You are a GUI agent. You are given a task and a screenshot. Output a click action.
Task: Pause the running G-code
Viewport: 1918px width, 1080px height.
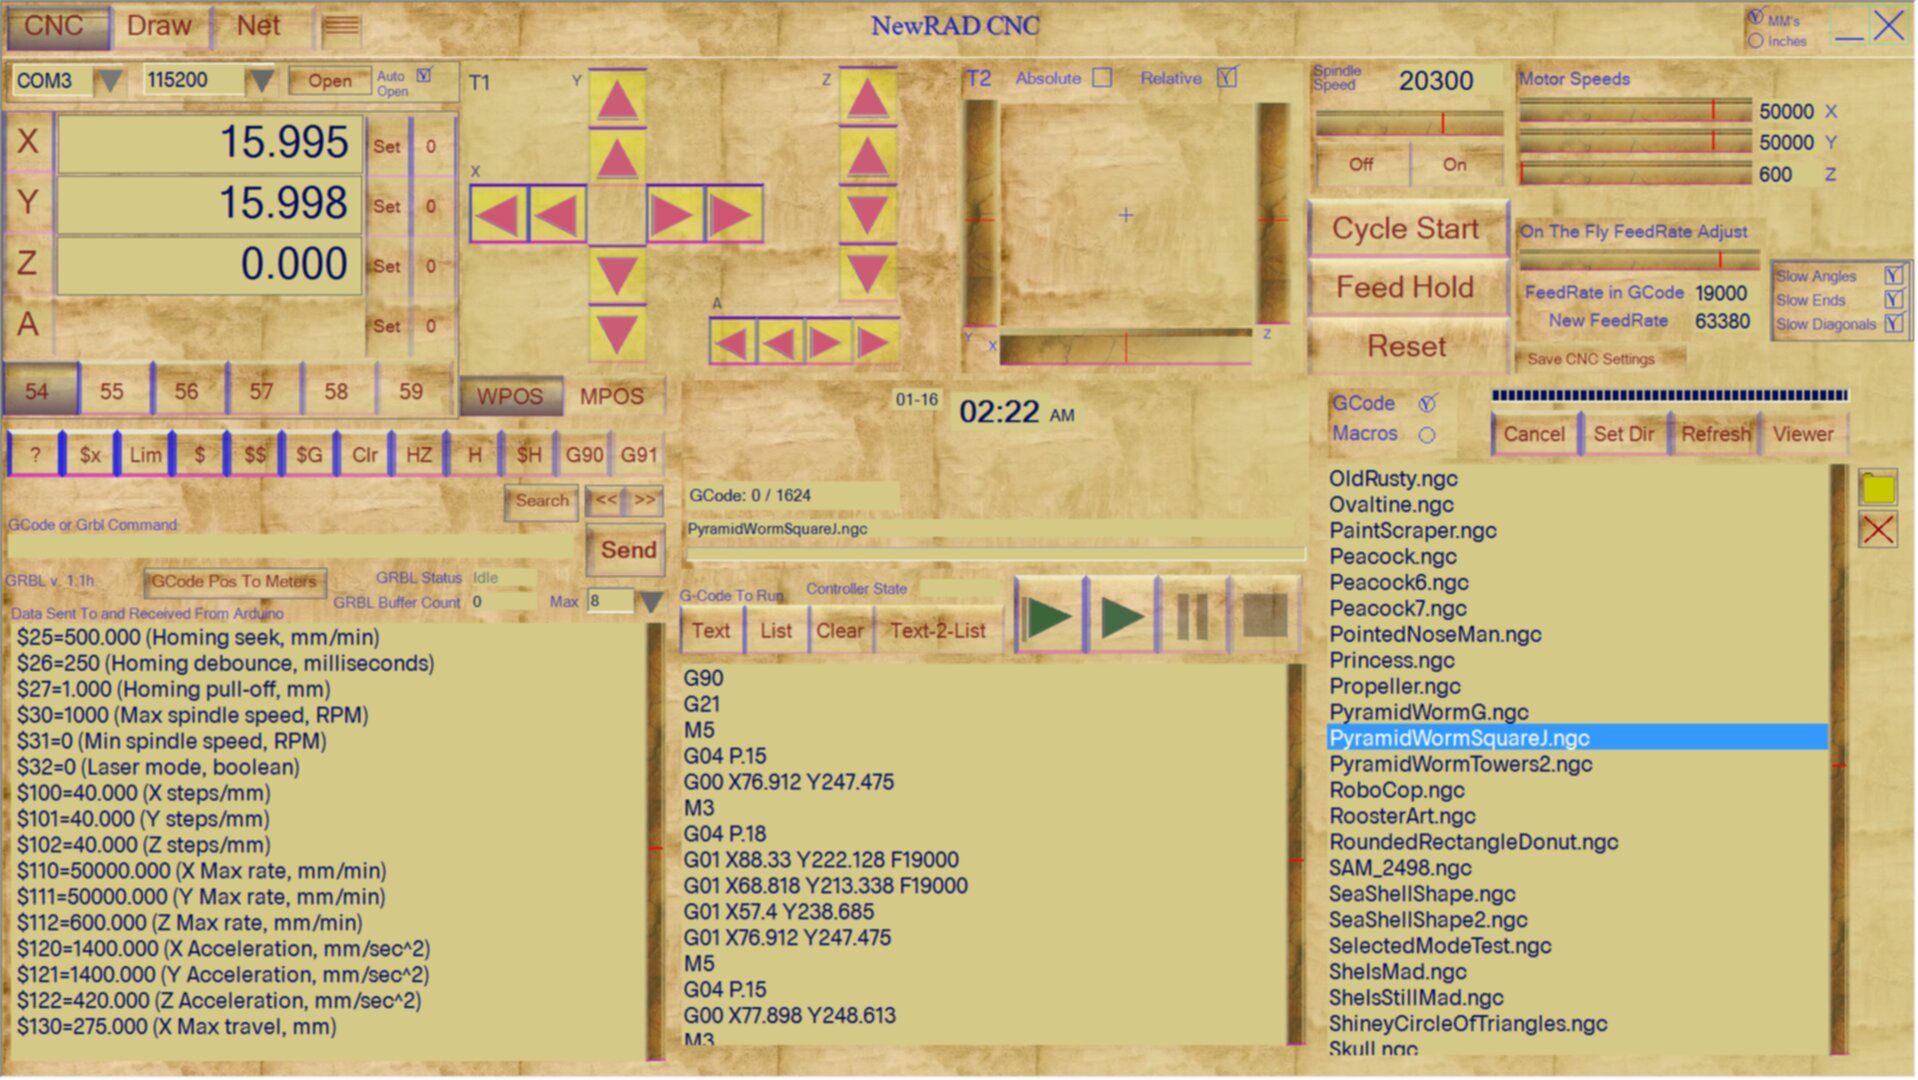point(1192,616)
